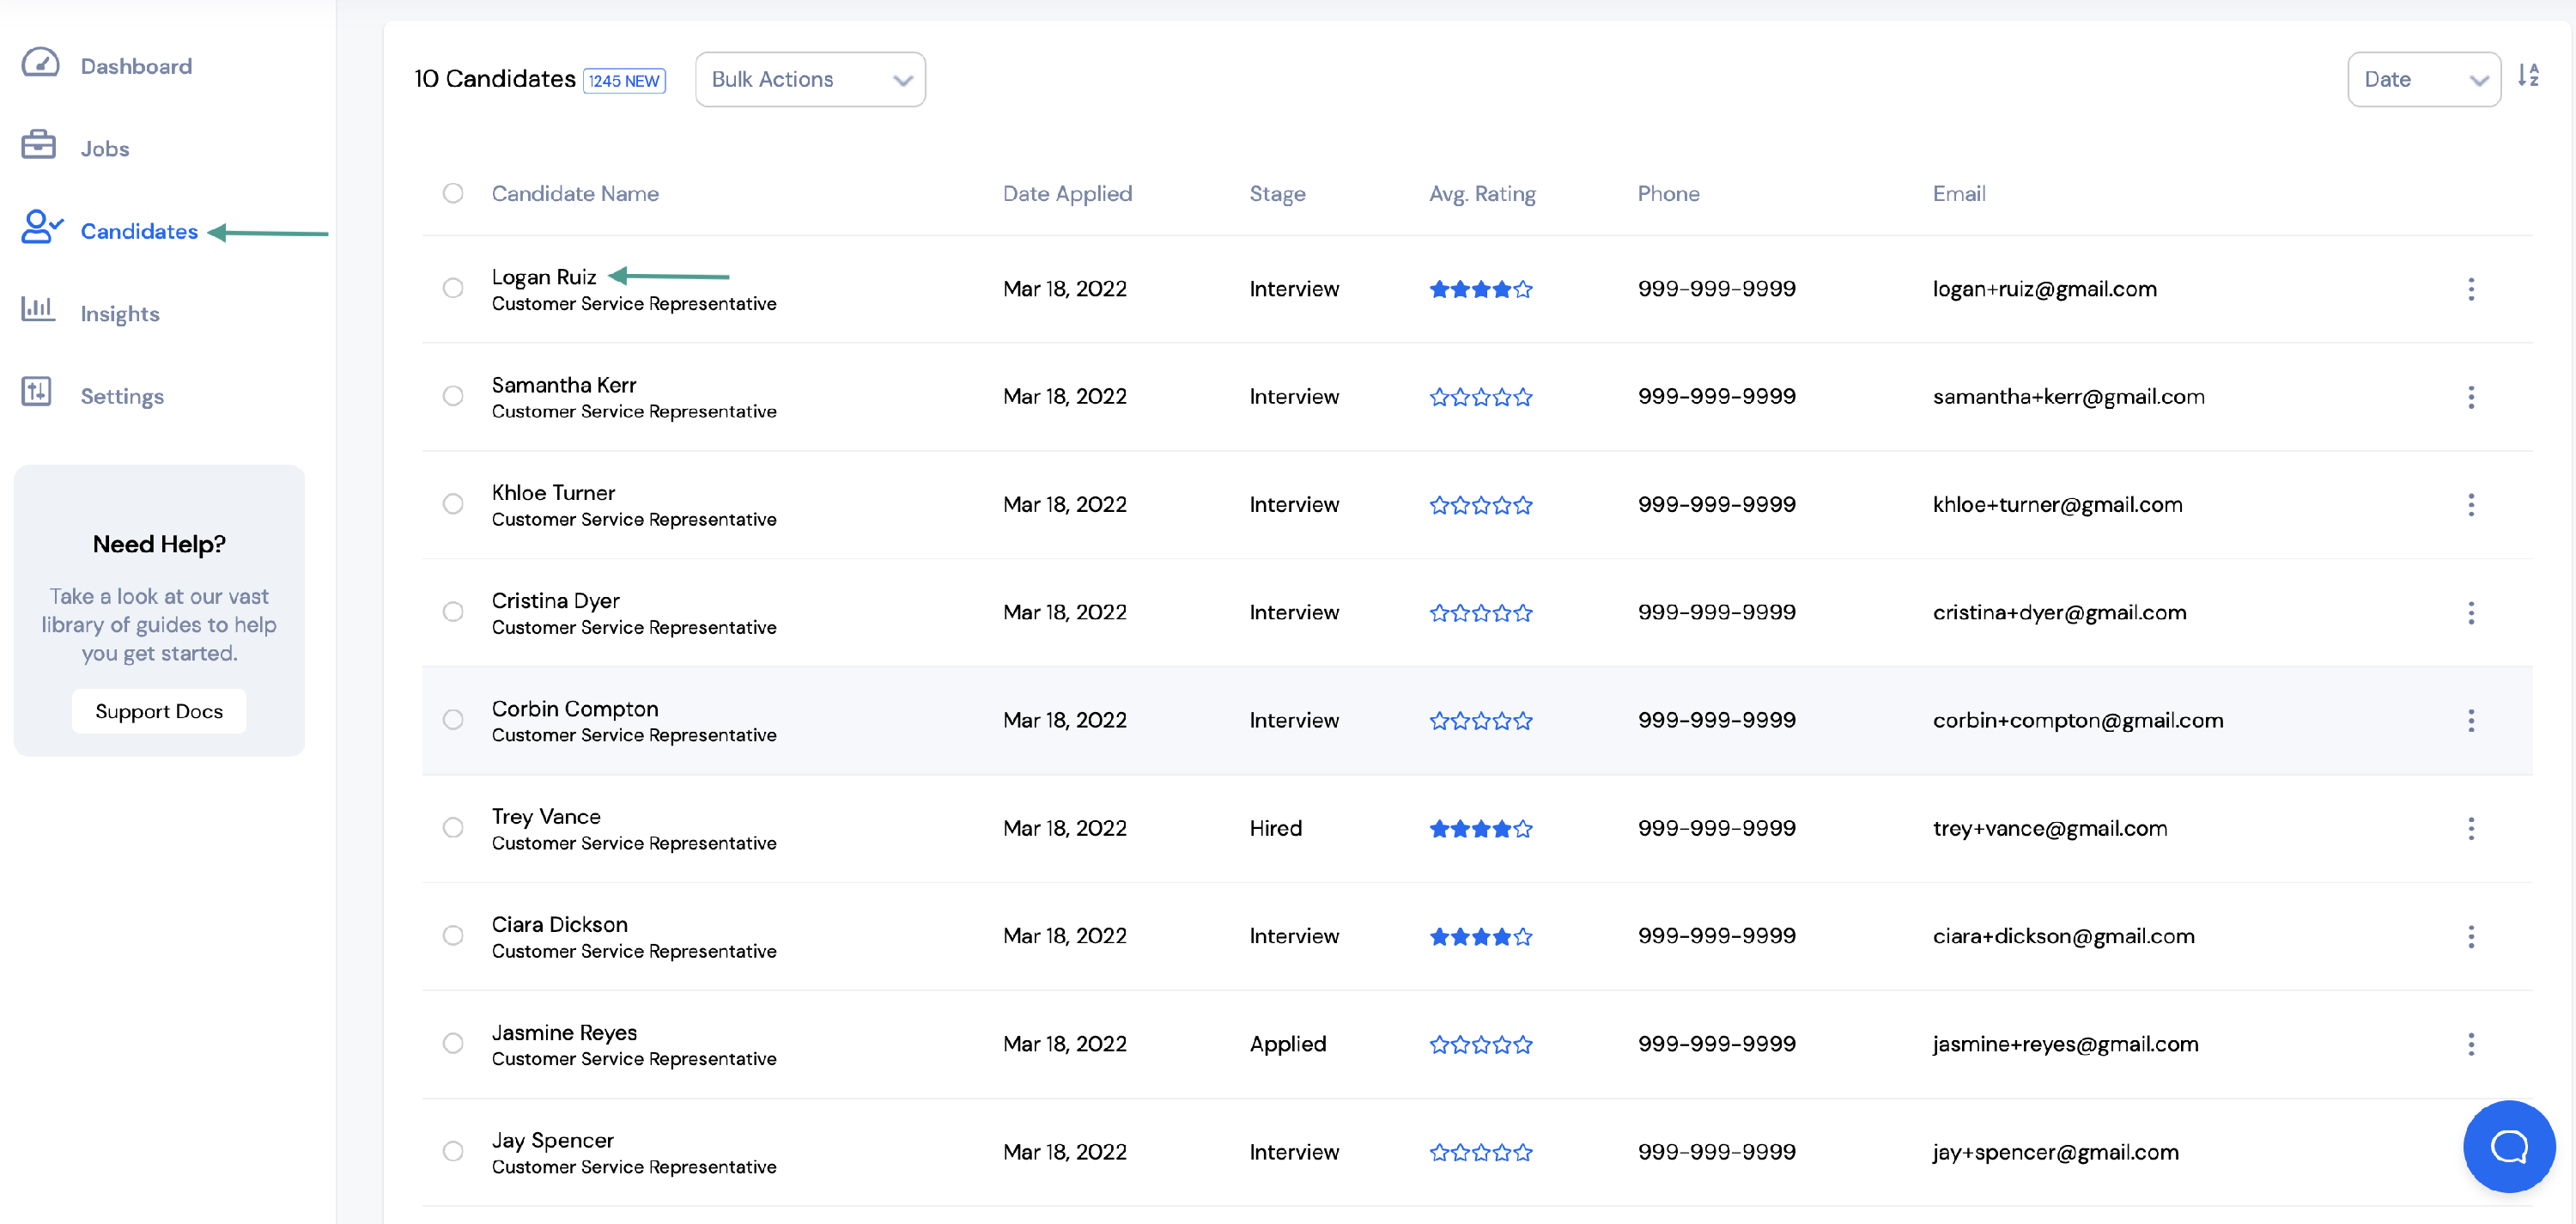Click email jay+spencer@gmail.com

pyautogui.click(x=2055, y=1152)
